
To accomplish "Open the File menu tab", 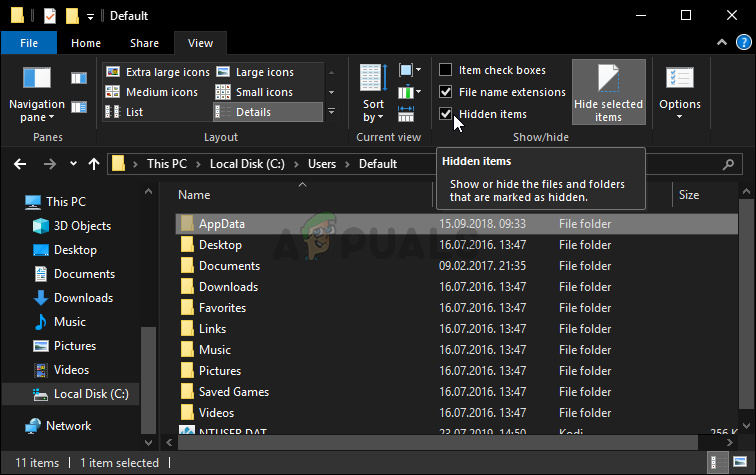I will (29, 43).
